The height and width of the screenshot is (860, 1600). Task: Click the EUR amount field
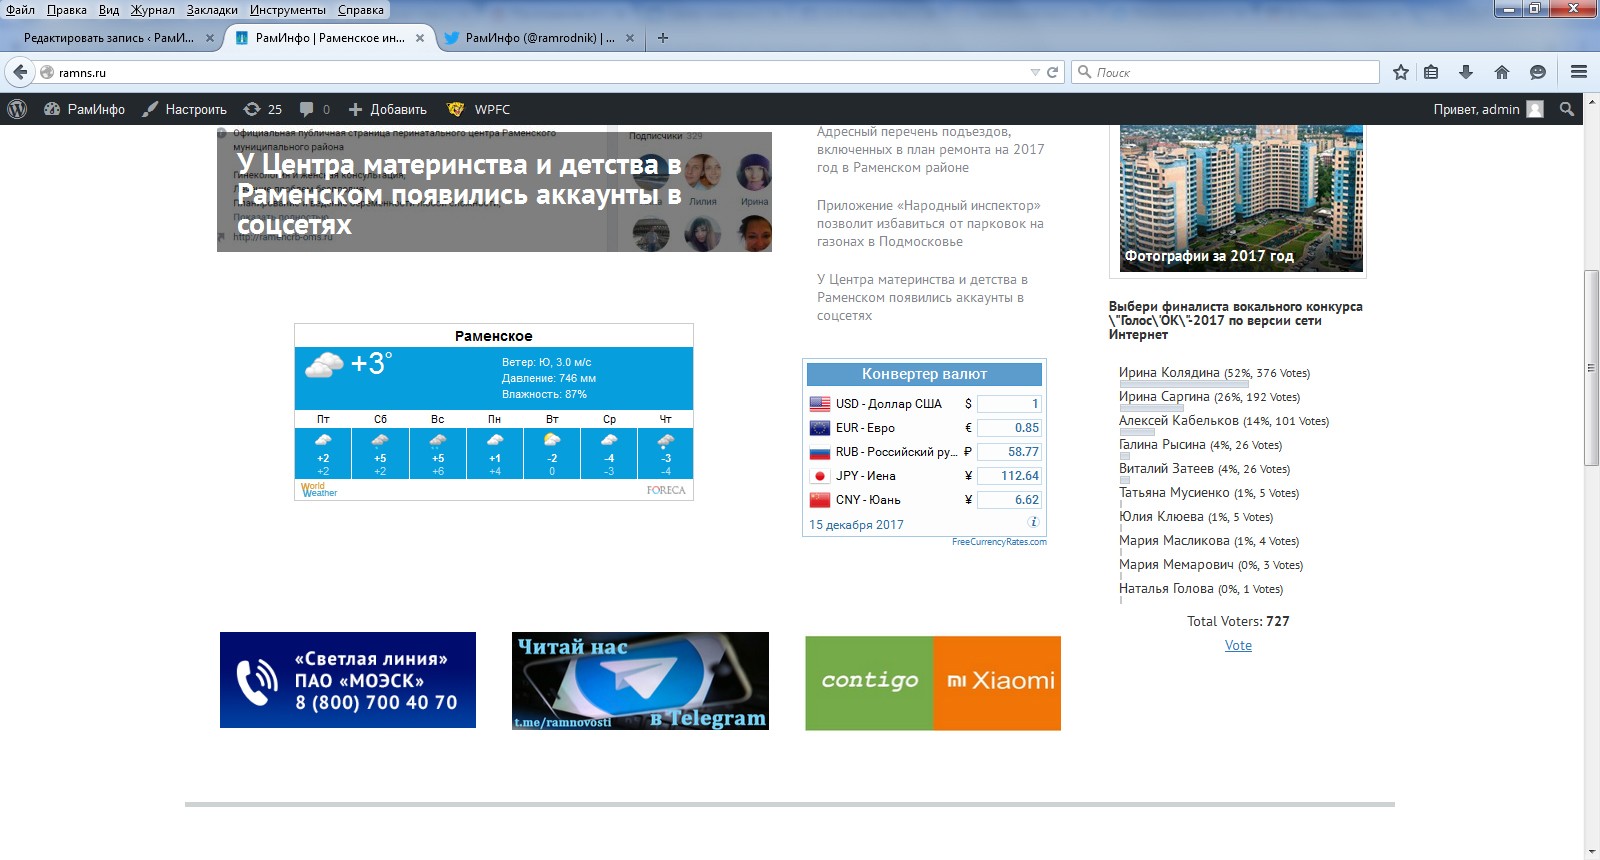click(1009, 428)
